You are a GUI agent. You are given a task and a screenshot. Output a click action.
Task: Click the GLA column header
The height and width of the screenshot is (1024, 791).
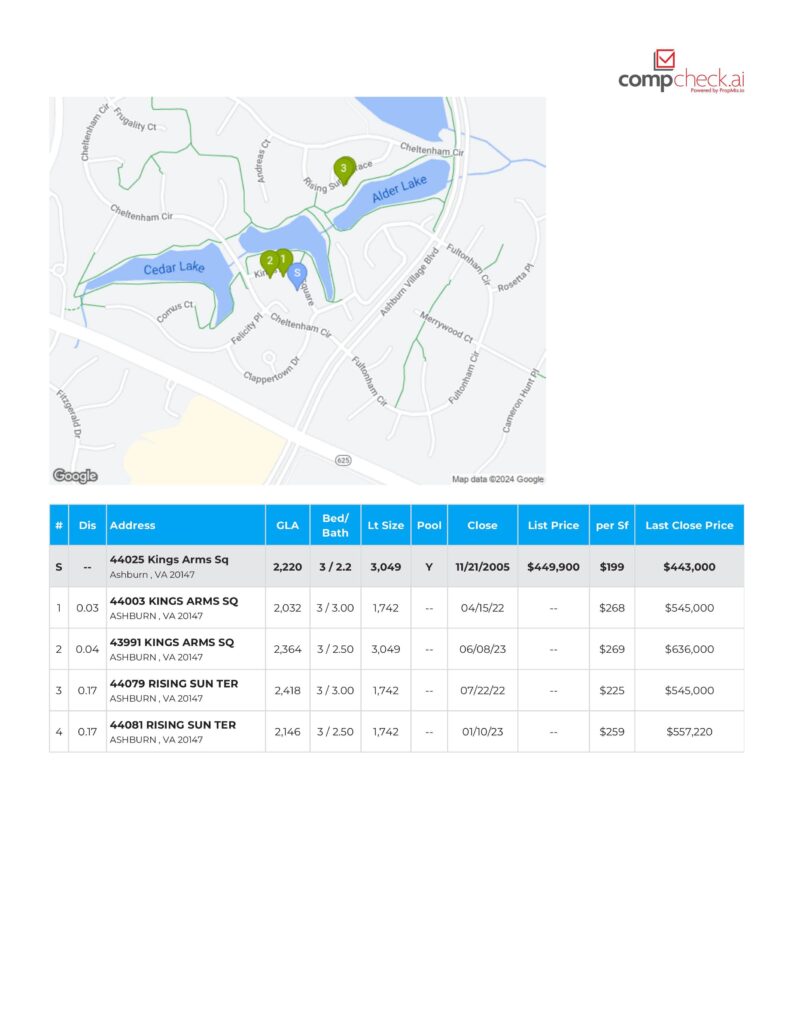click(x=287, y=525)
